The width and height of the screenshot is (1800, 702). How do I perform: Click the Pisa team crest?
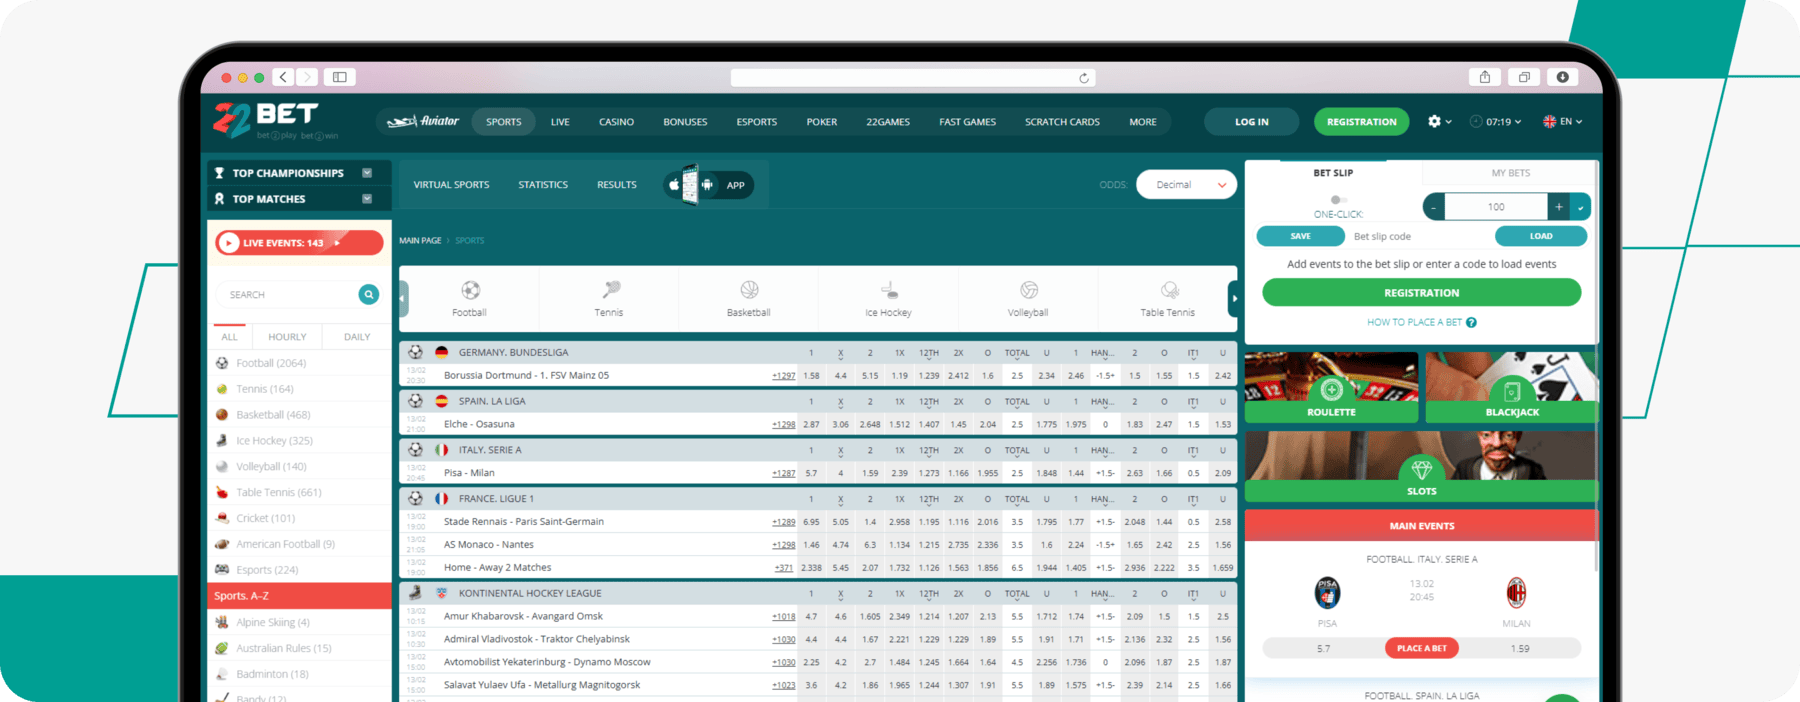click(1327, 593)
